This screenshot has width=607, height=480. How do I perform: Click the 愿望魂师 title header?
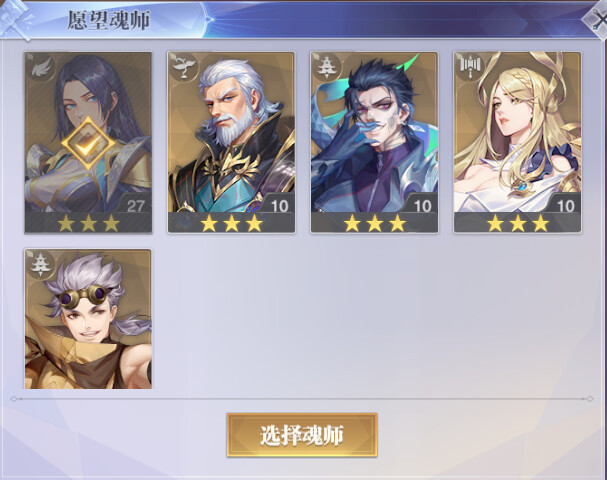tap(108, 20)
